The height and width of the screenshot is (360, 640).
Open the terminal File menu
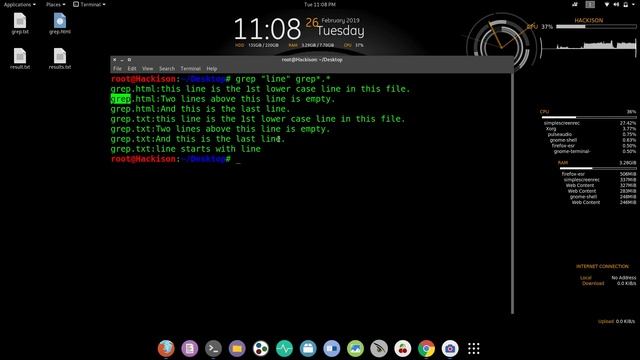click(x=118, y=69)
